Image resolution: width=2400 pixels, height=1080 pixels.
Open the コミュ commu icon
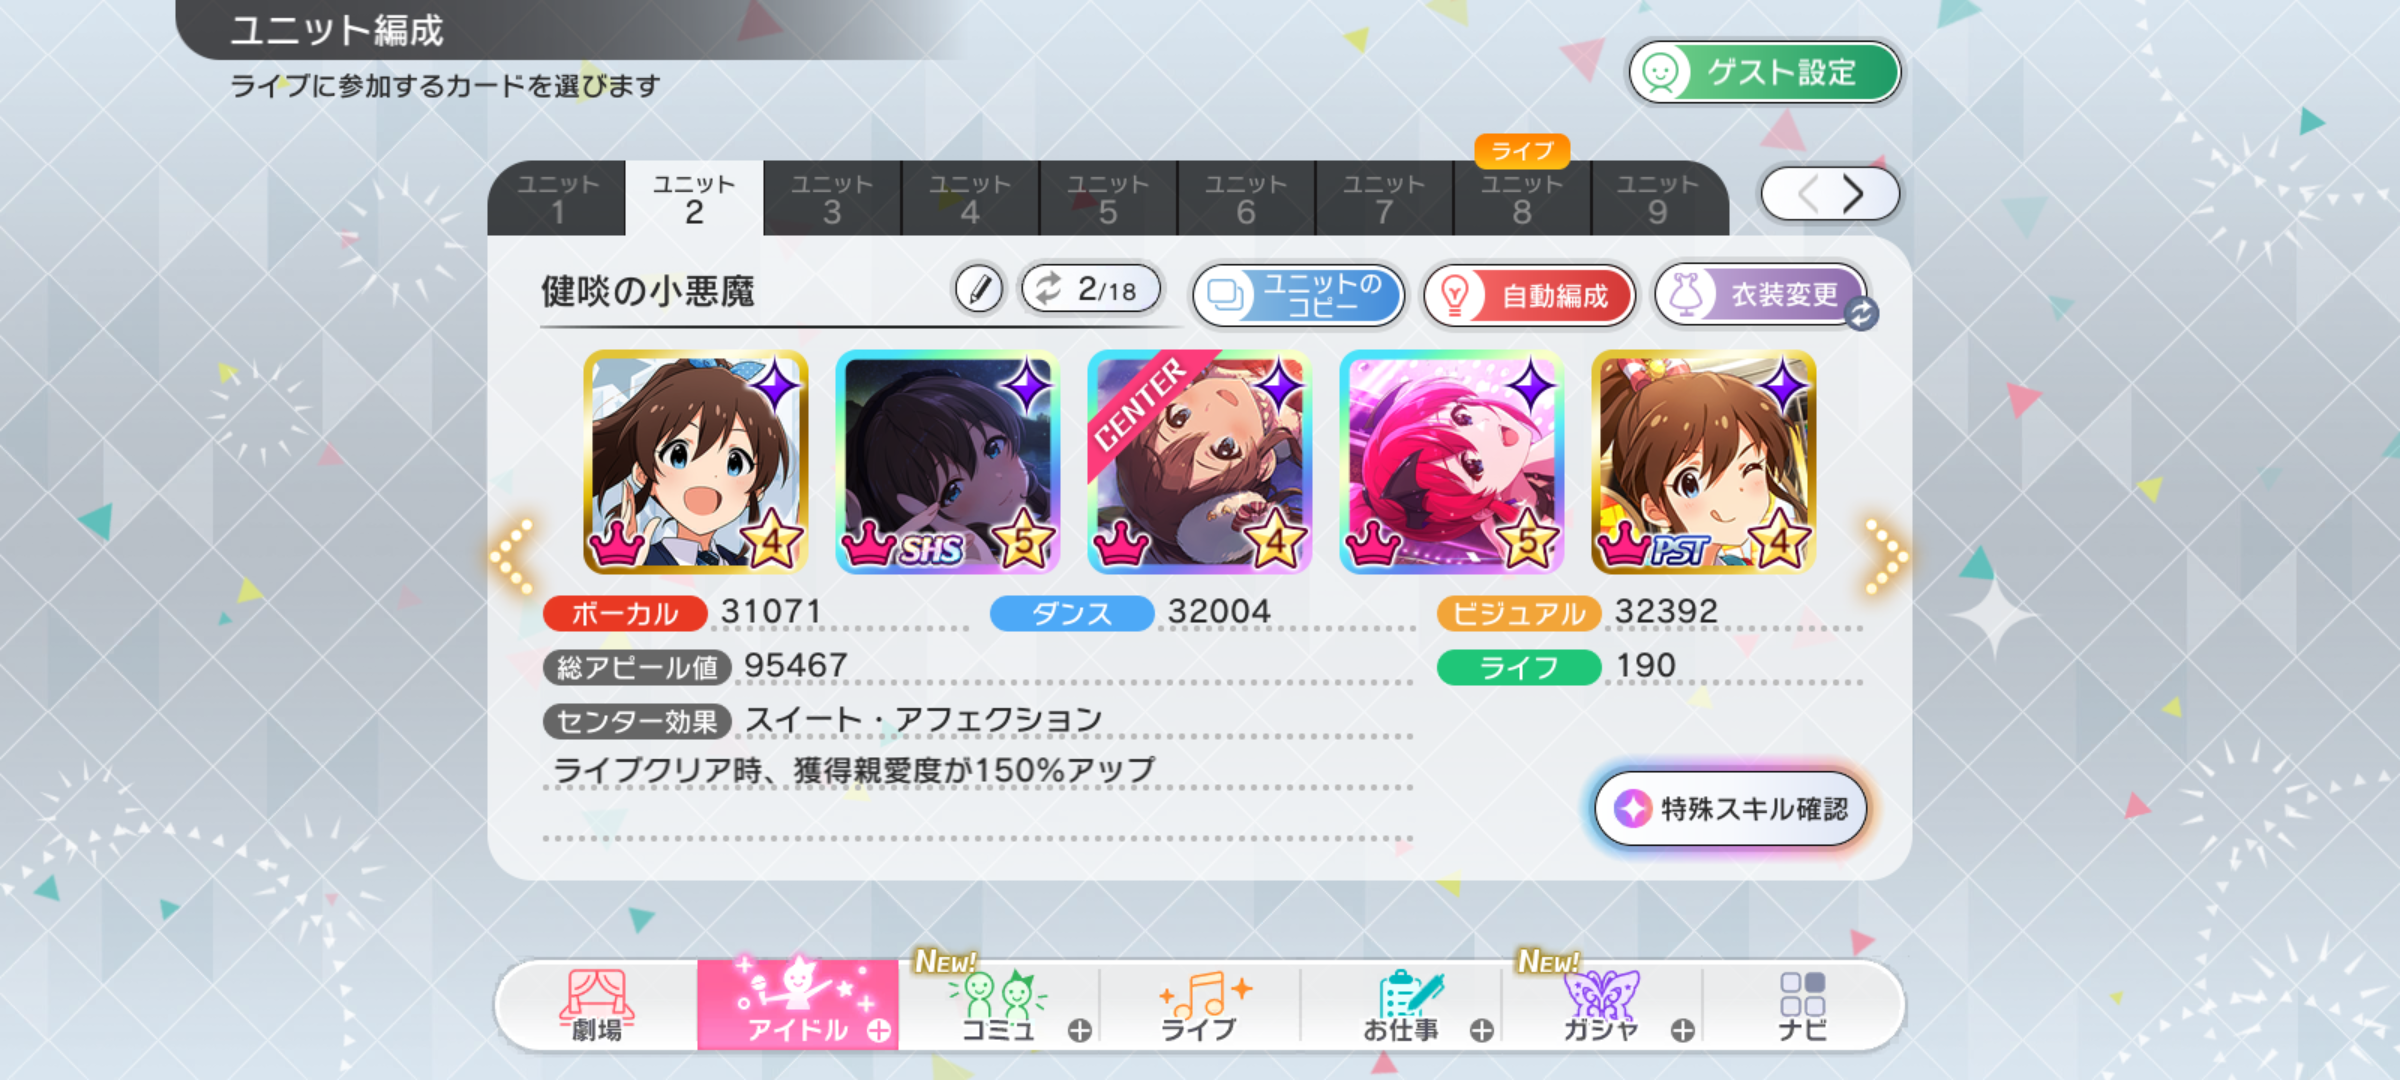[998, 1005]
